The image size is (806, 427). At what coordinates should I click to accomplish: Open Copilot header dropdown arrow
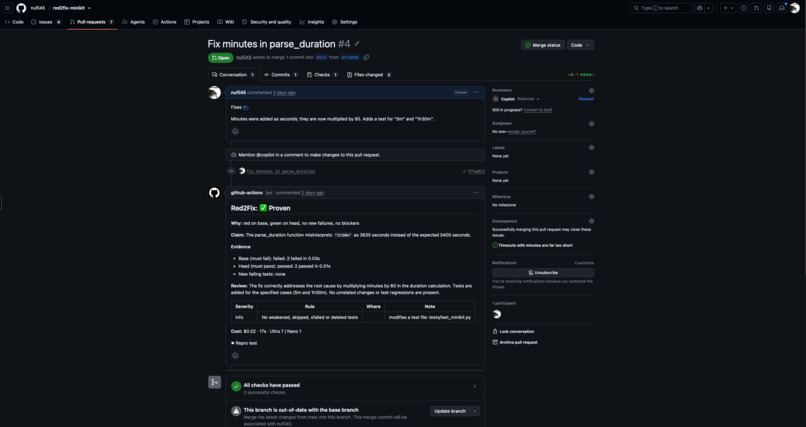(708, 8)
